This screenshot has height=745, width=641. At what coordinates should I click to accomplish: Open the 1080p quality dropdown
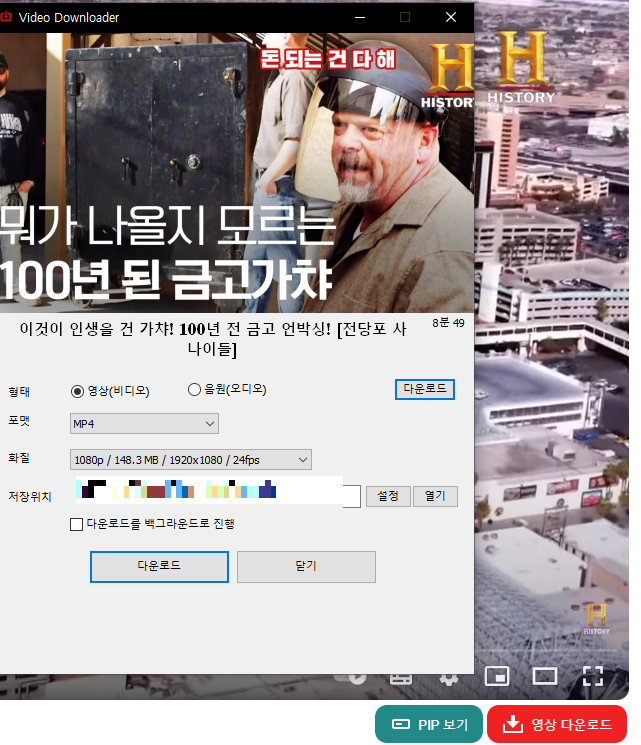coord(191,459)
